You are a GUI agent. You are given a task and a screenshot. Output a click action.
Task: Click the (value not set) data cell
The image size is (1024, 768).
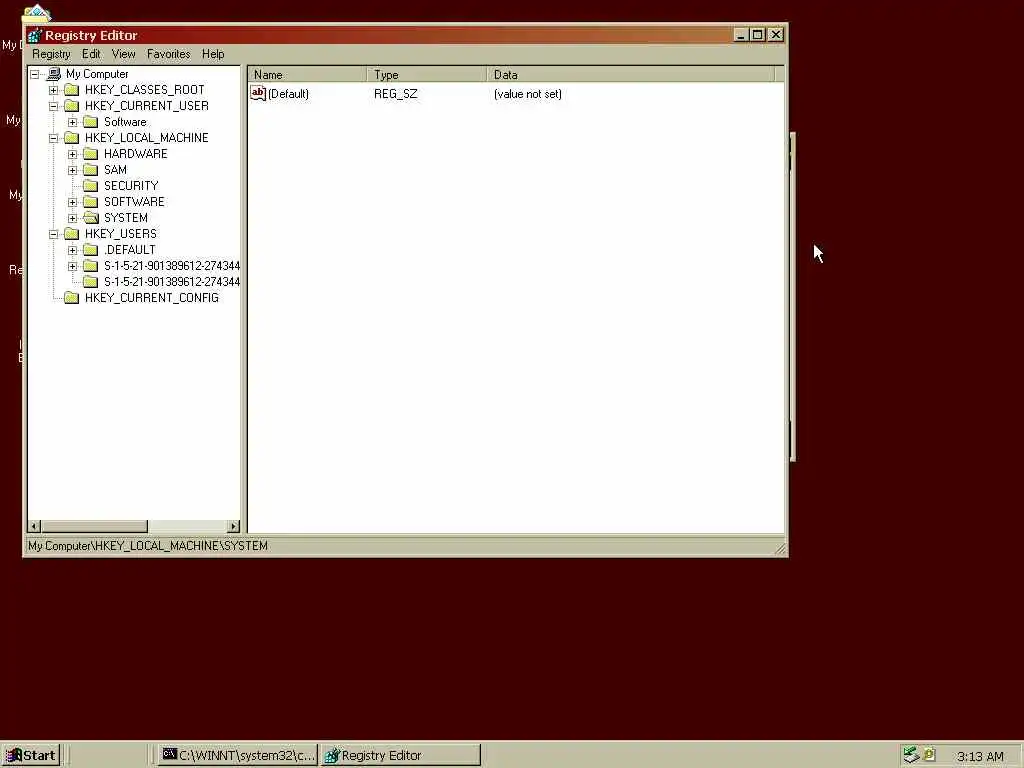[528, 94]
